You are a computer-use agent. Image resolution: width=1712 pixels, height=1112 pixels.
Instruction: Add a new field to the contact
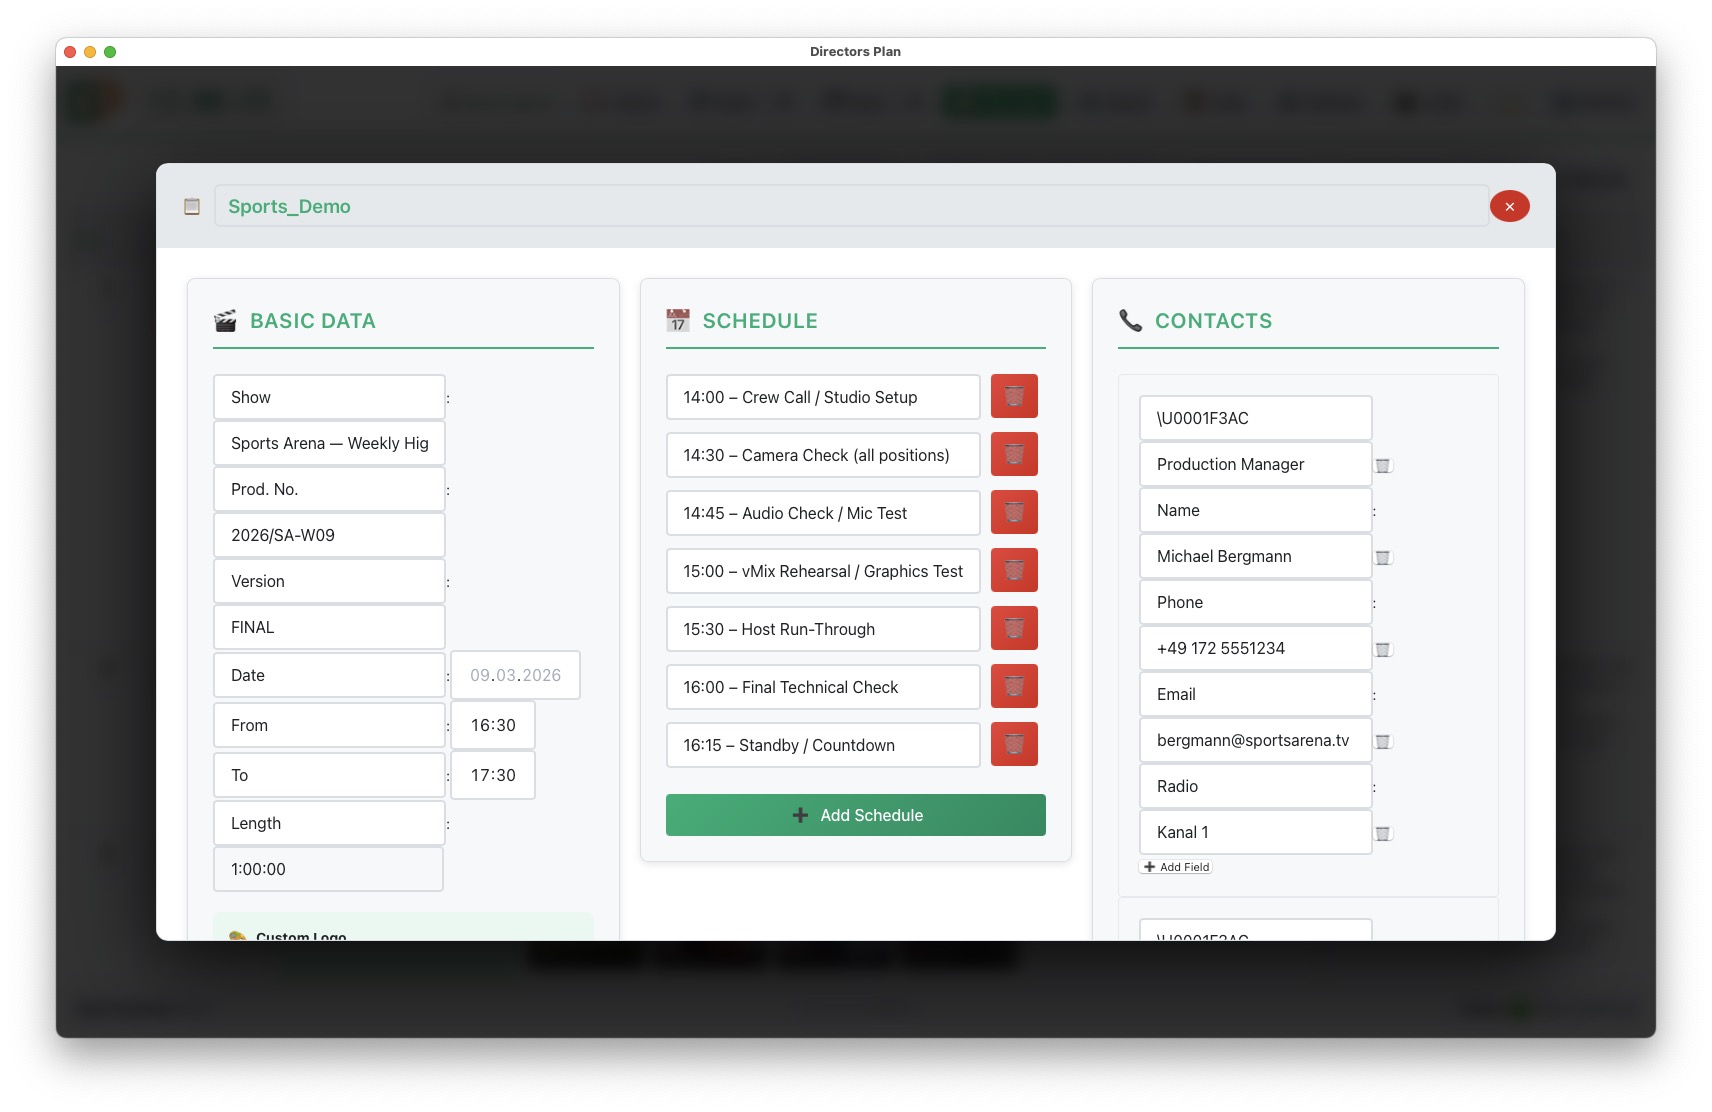(x=1176, y=867)
